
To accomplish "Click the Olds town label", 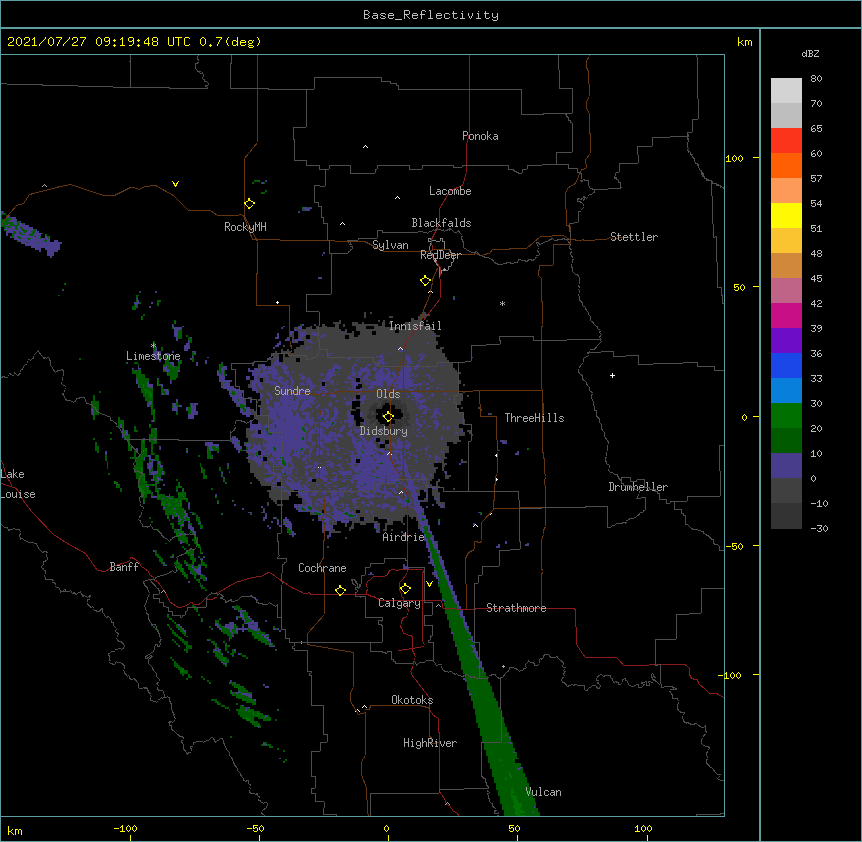I will (x=388, y=394).
